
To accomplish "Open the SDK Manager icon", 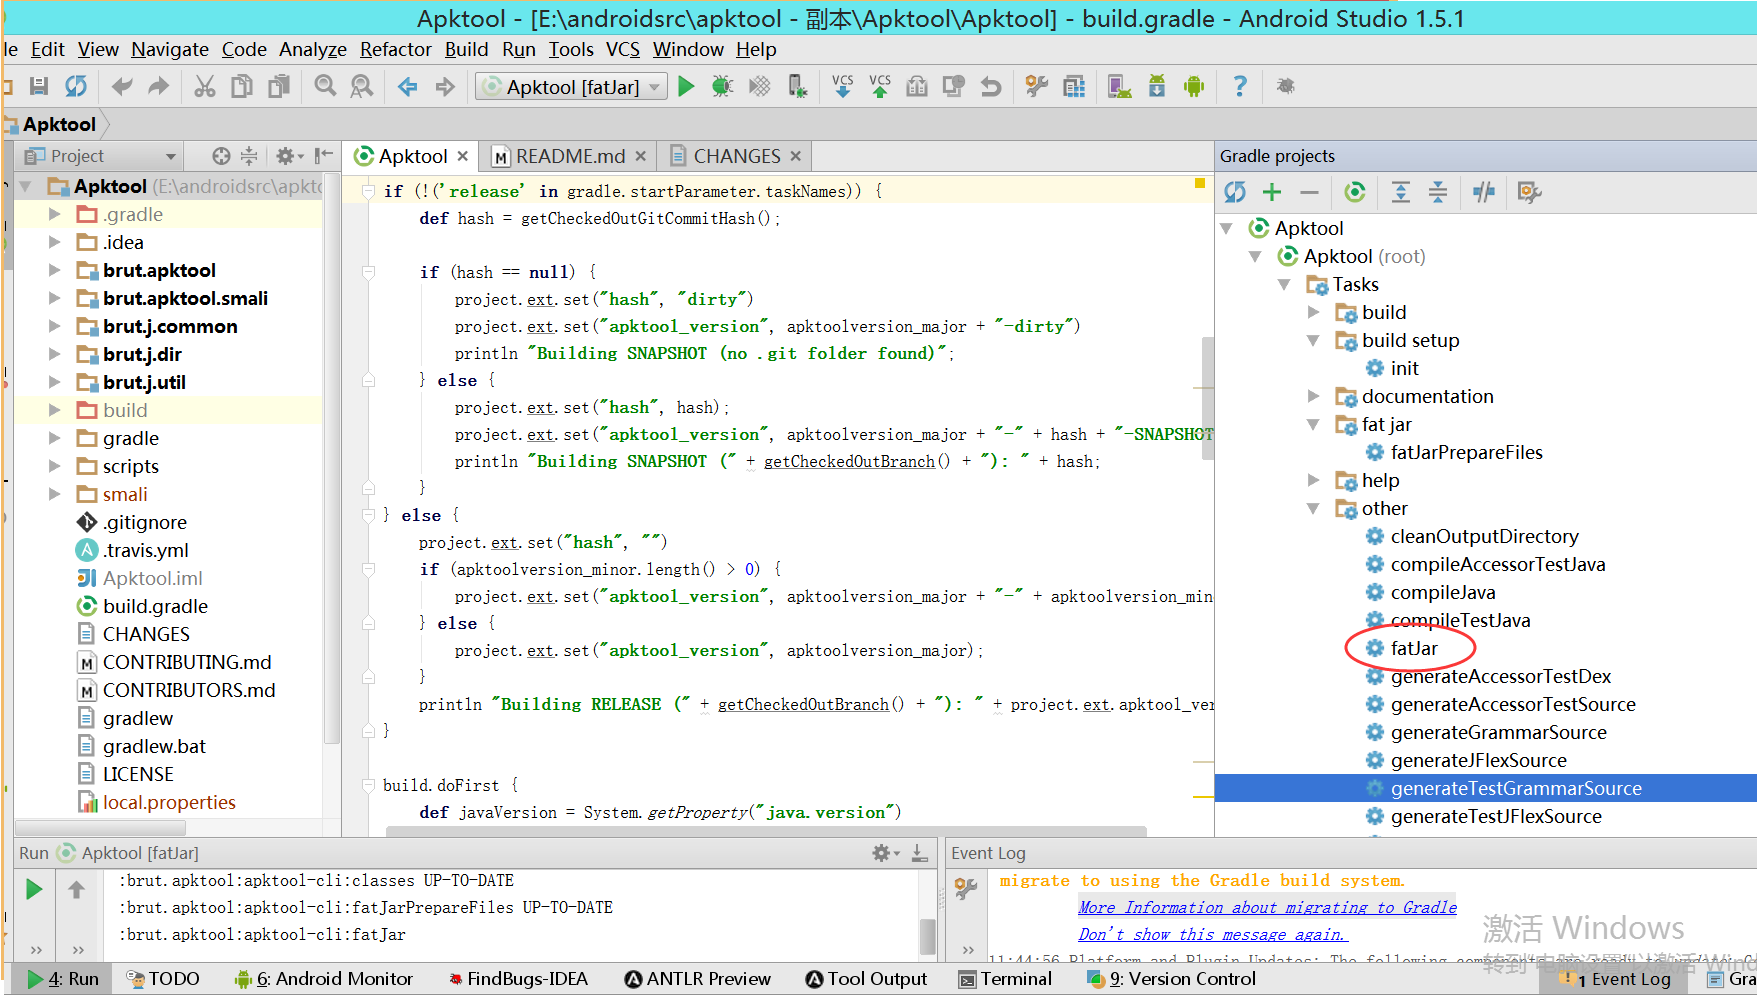I will click(x=1157, y=87).
